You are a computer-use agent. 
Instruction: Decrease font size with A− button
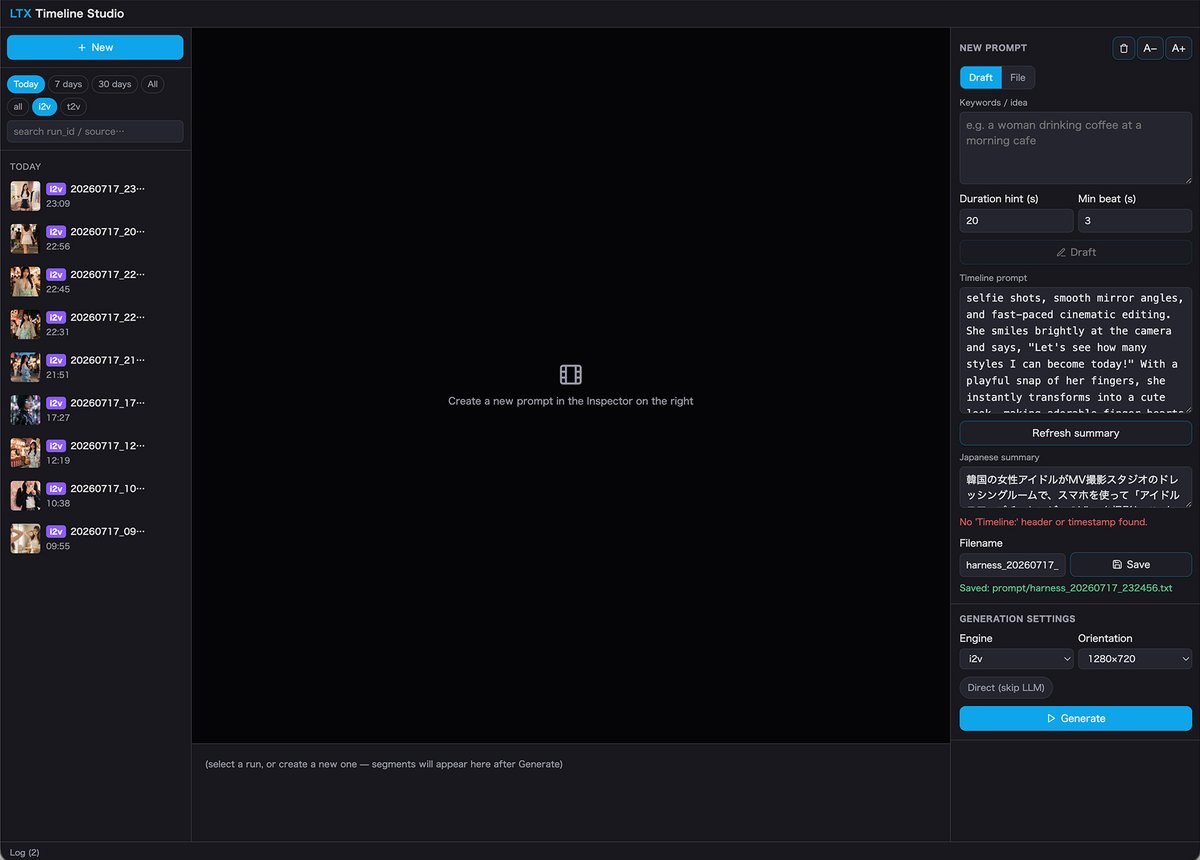[x=1150, y=48]
